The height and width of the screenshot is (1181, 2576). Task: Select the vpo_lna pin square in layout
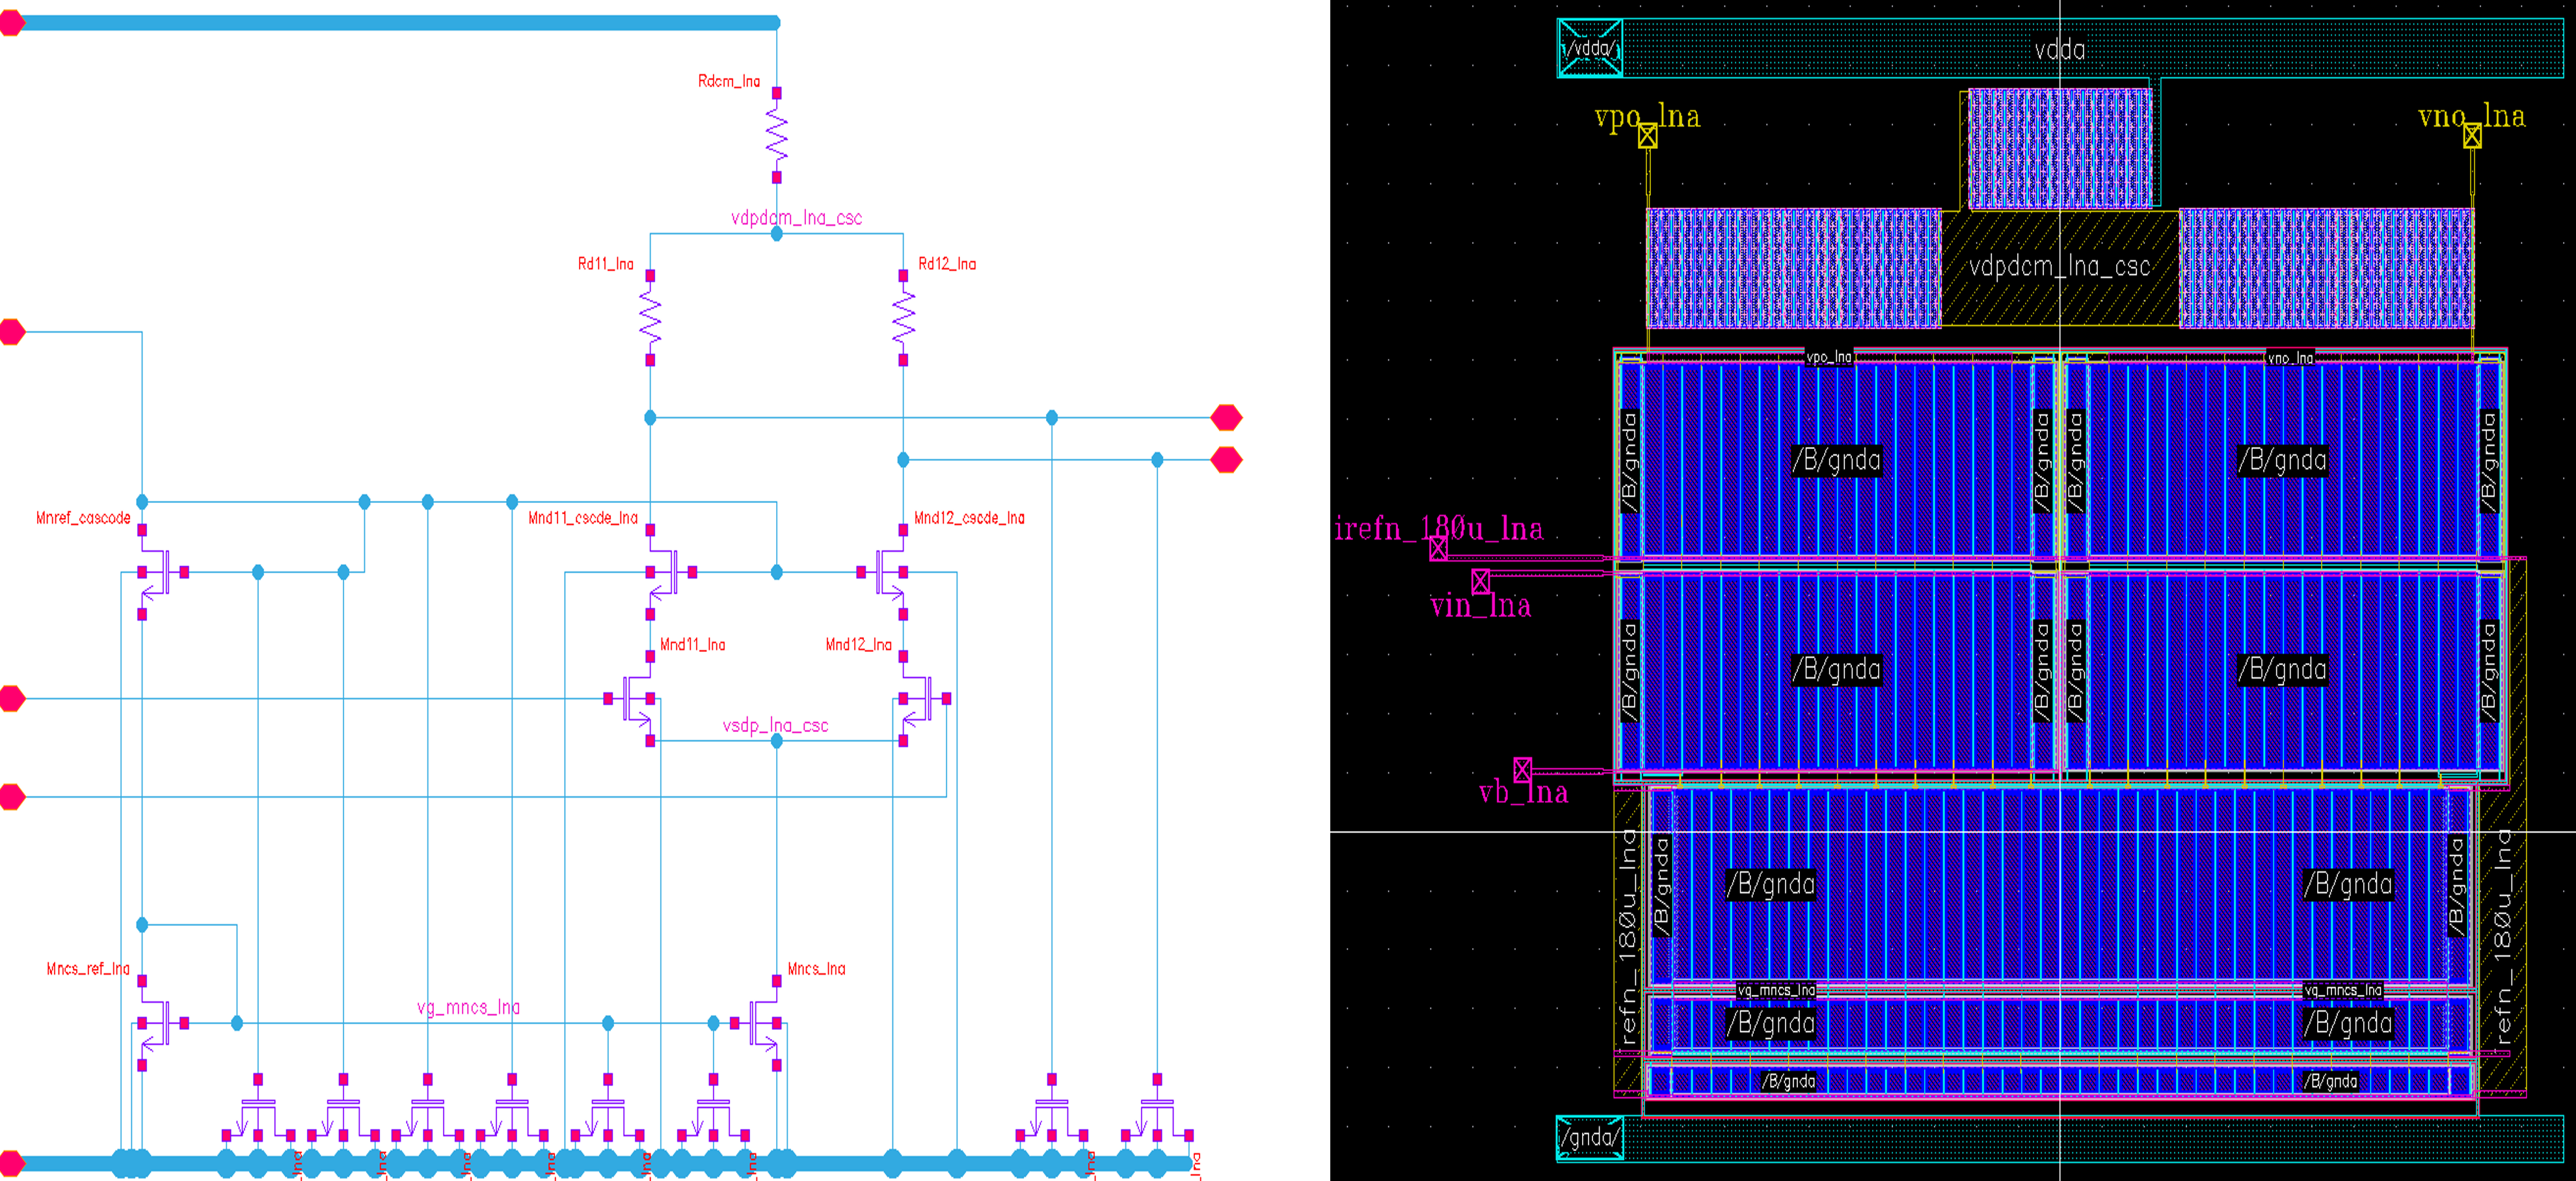pos(1648,136)
